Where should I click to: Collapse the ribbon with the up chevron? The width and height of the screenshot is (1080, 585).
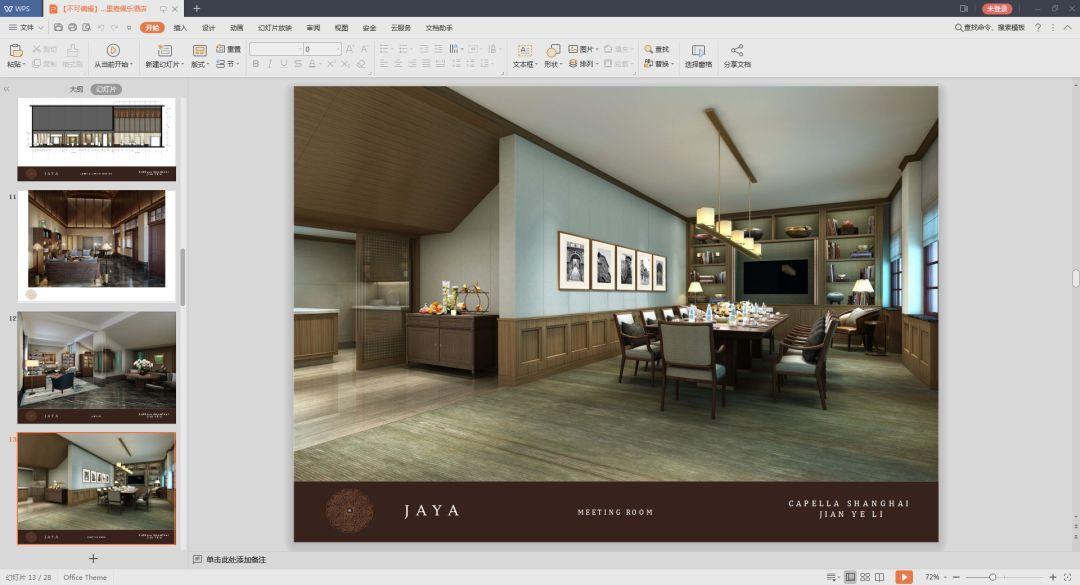[x=1068, y=28]
